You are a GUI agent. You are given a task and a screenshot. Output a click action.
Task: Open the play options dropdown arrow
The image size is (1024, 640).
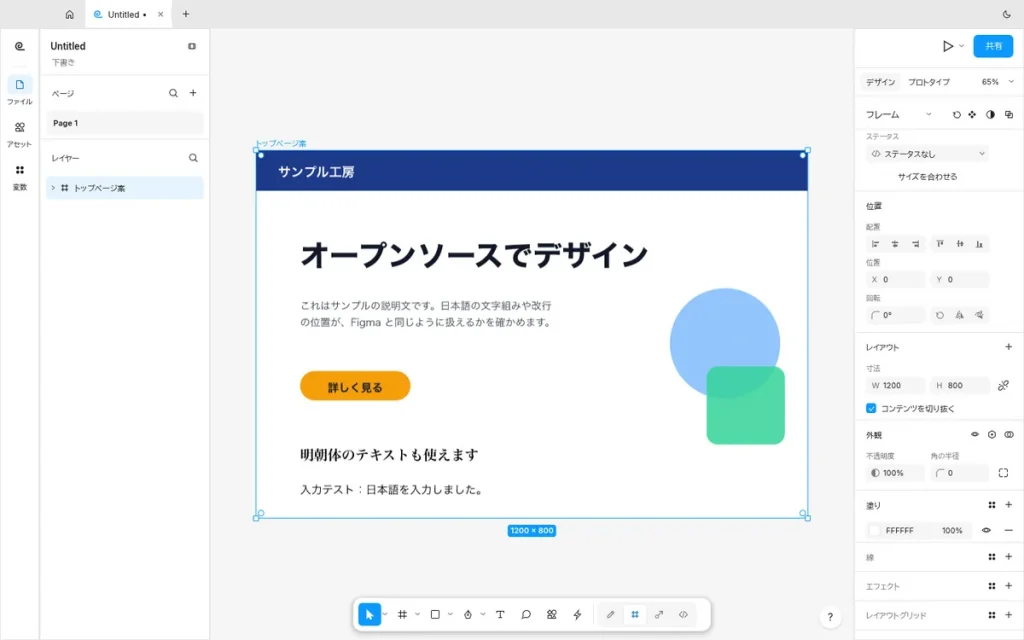pyautogui.click(x=962, y=46)
